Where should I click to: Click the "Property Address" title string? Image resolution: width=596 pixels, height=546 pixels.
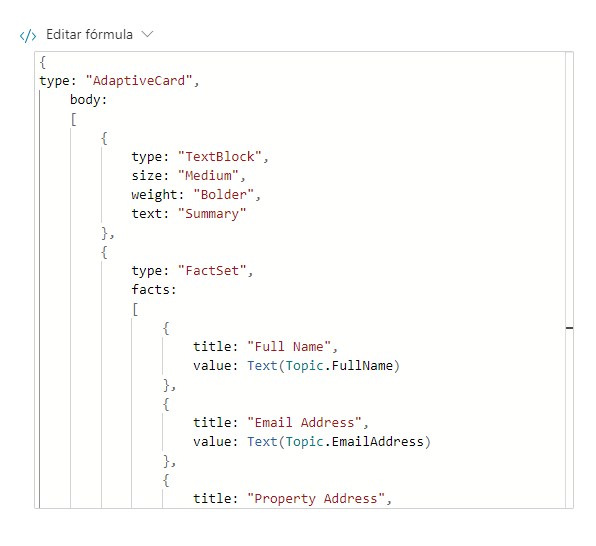point(315,499)
